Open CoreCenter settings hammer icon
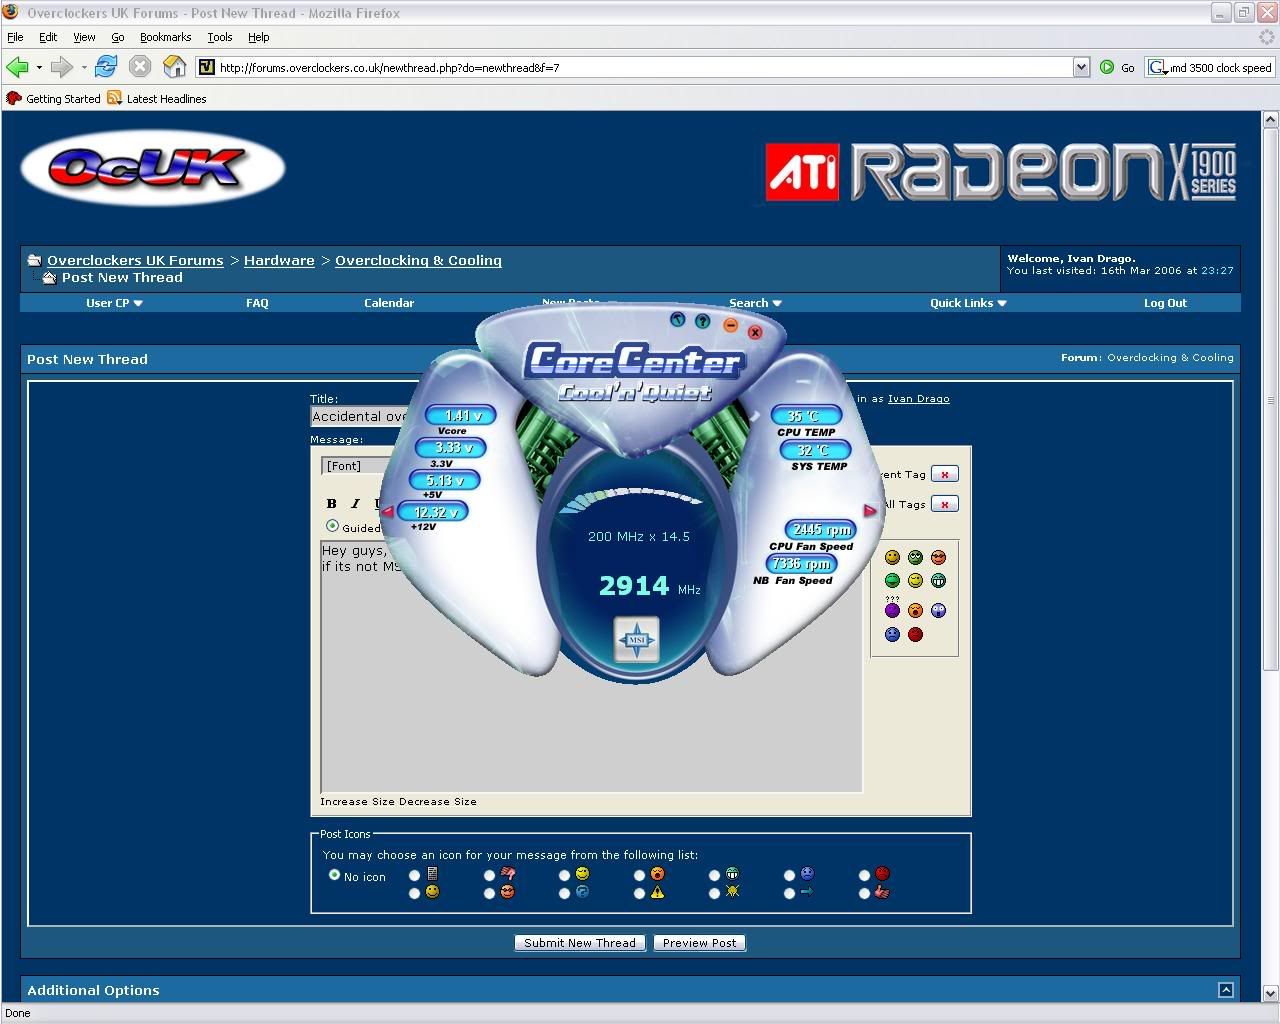Viewport: 1280px width, 1024px height. point(678,319)
